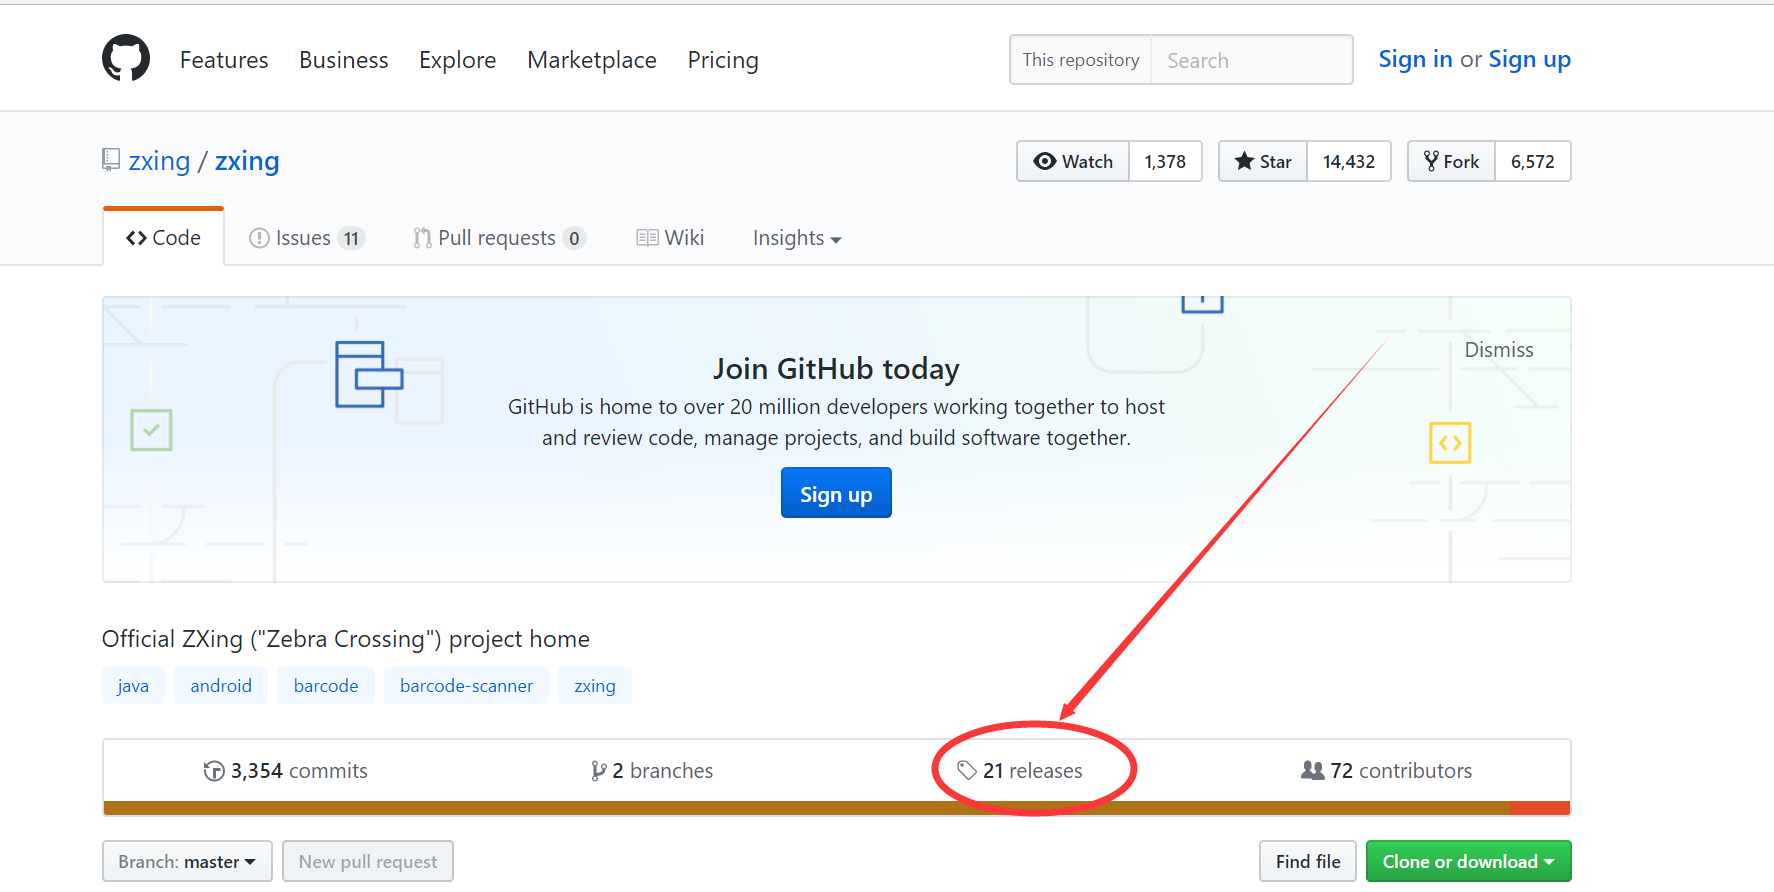
Task: Click the Official ZXing project home description
Action: pos(346,639)
